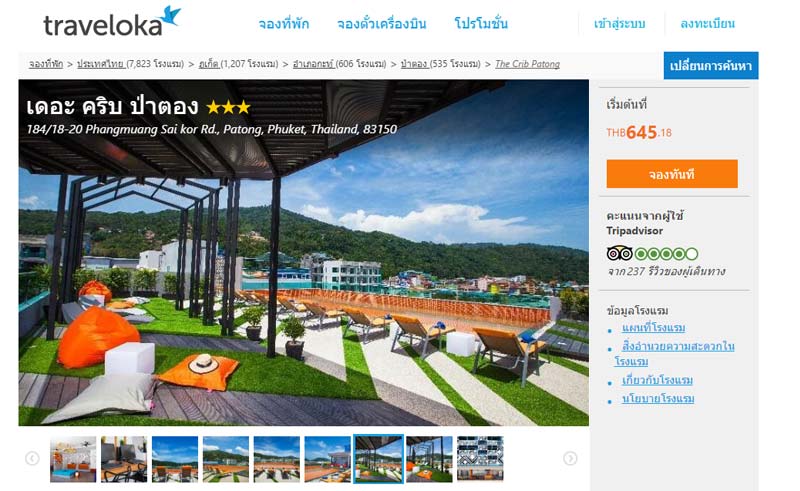The image size is (800, 491).
Task: Select the highlighted rooftop pergola thumbnail
Action: coord(378,458)
